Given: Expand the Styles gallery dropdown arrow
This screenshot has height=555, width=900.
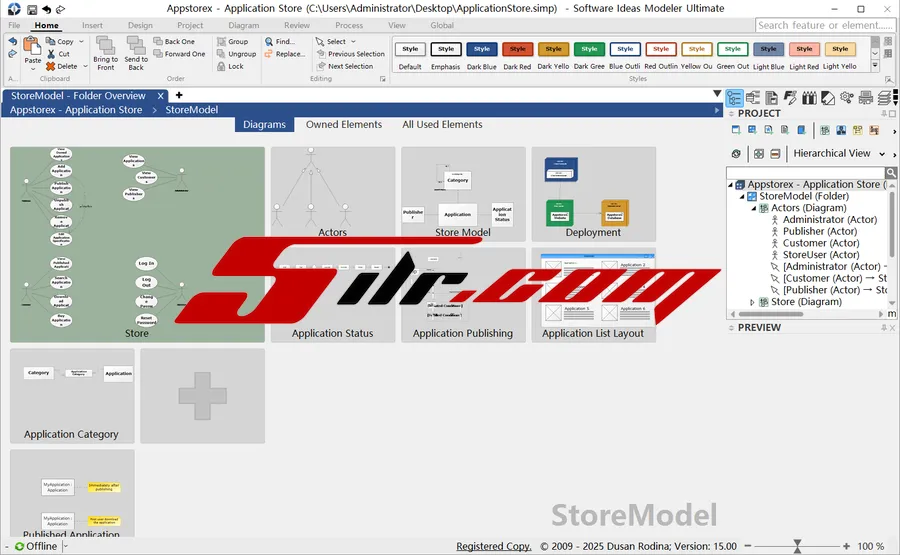Looking at the screenshot, I should click(875, 66).
